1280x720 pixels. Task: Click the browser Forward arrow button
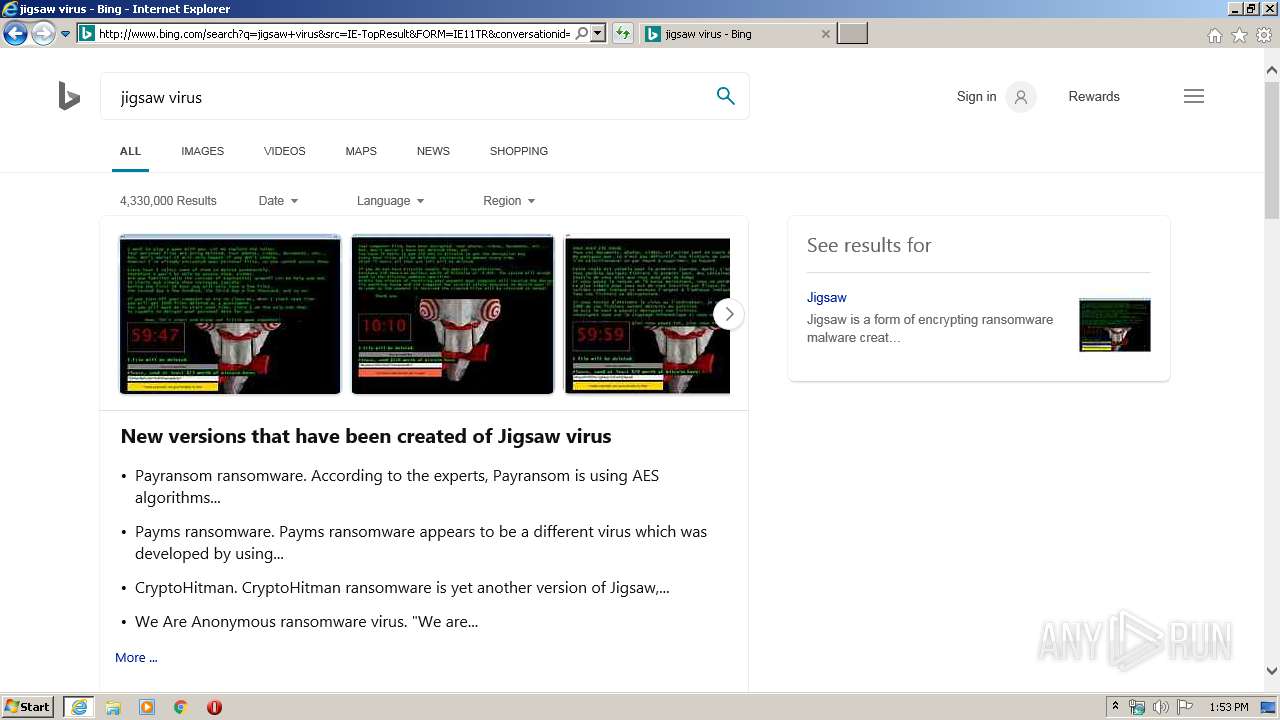point(43,33)
